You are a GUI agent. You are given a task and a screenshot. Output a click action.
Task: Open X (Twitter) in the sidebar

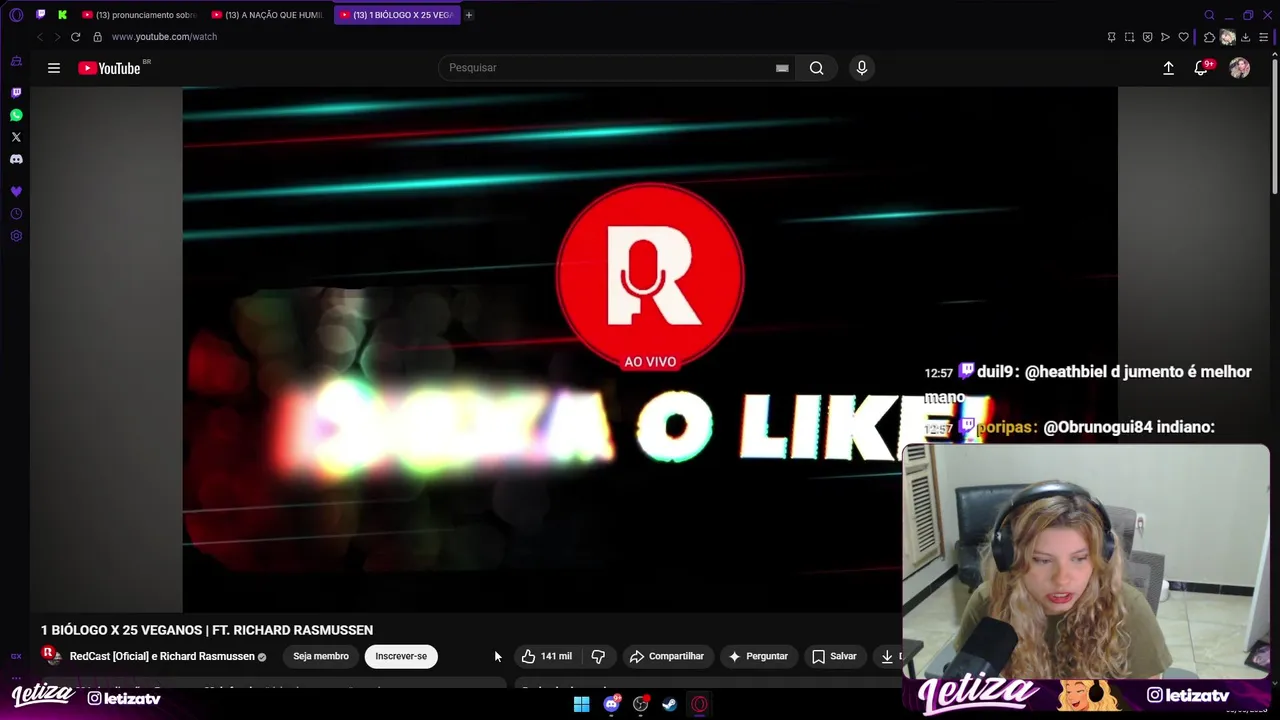(16, 137)
